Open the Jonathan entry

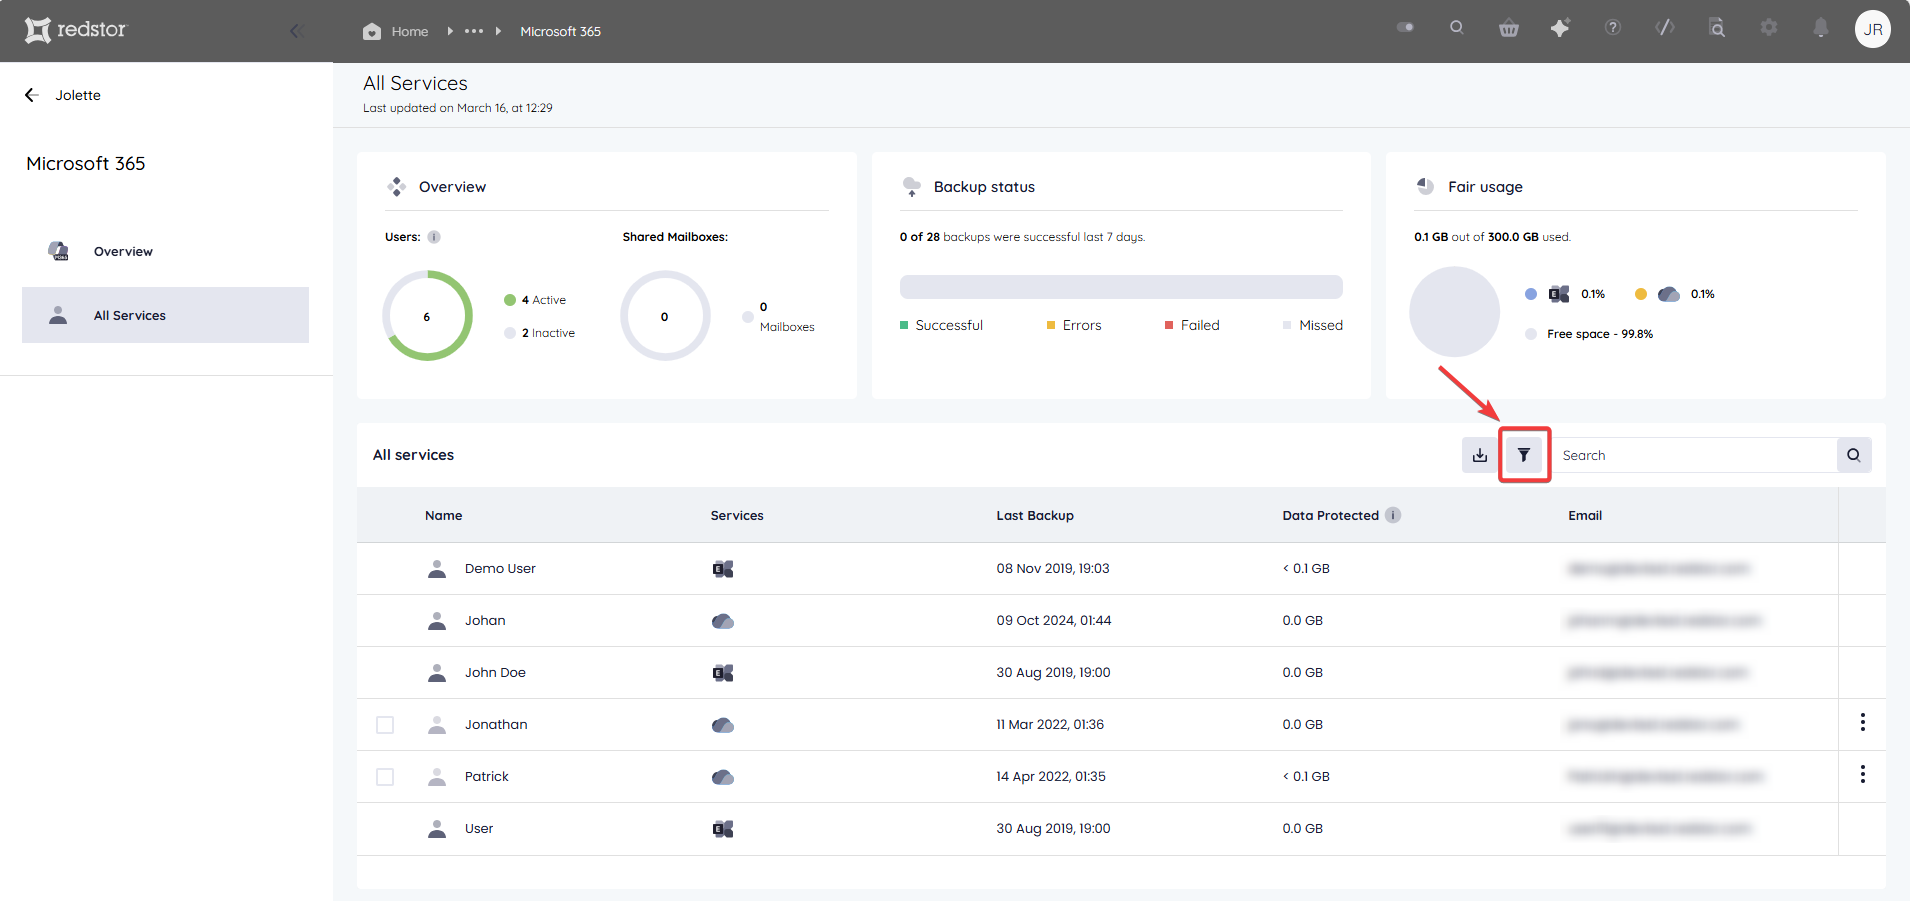(496, 724)
